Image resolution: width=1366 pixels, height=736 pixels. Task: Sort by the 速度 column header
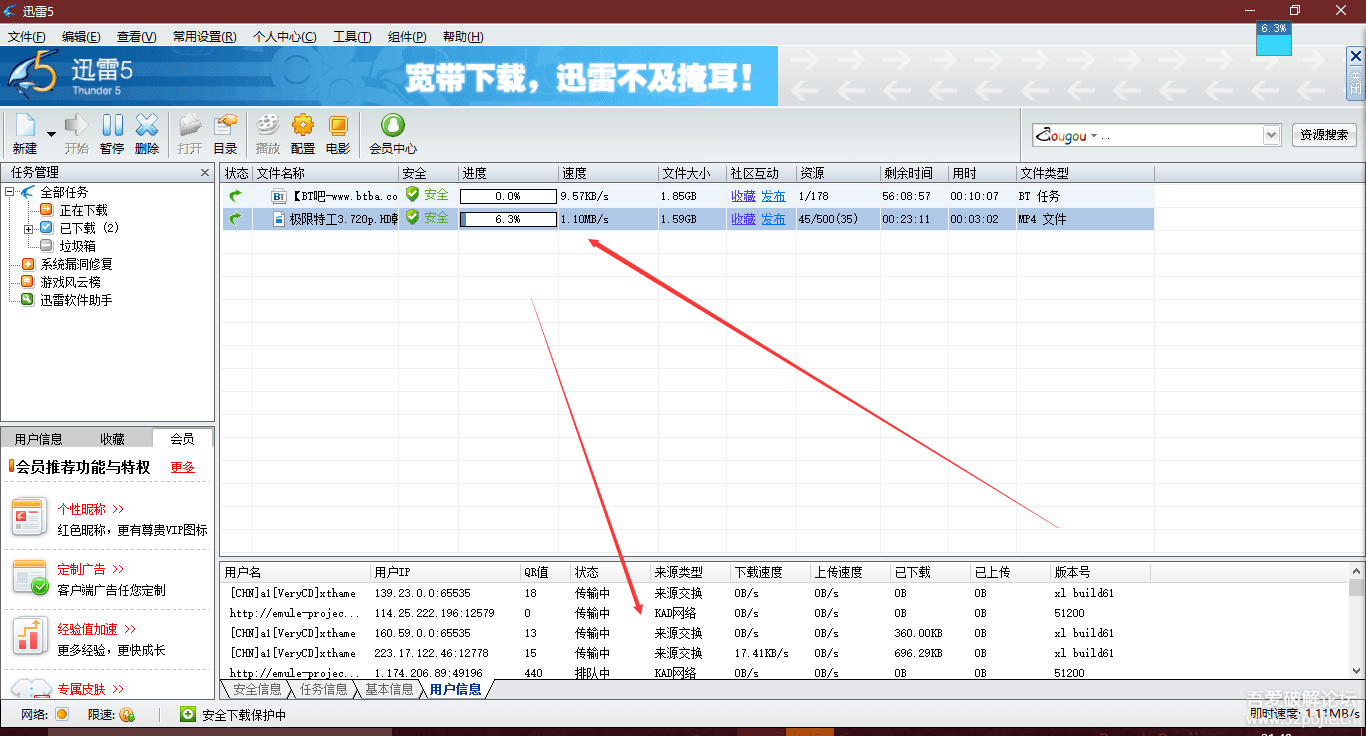tap(608, 173)
